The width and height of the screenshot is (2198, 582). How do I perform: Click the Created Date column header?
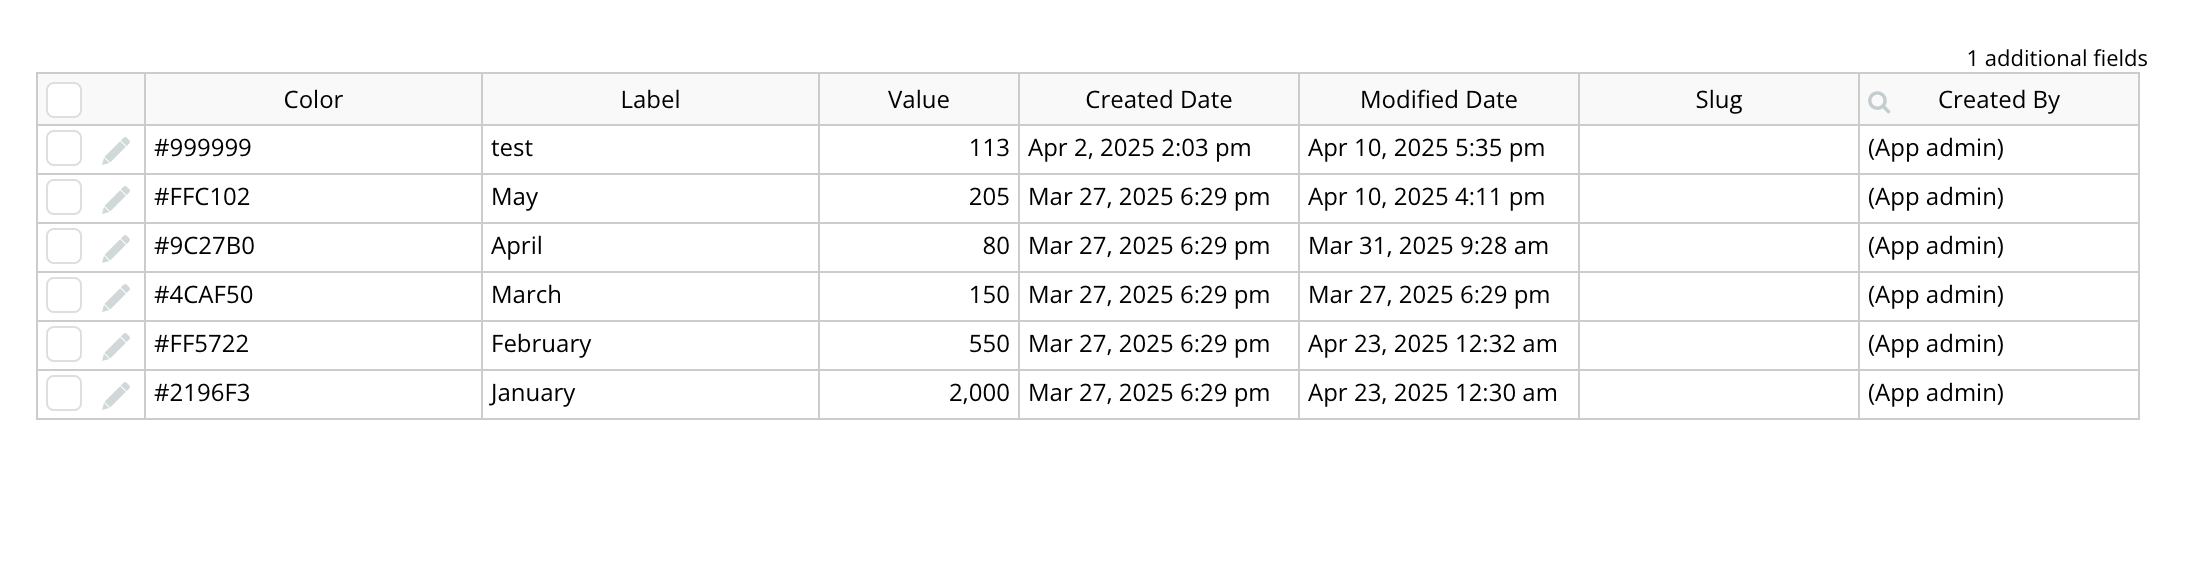pyautogui.click(x=1158, y=100)
